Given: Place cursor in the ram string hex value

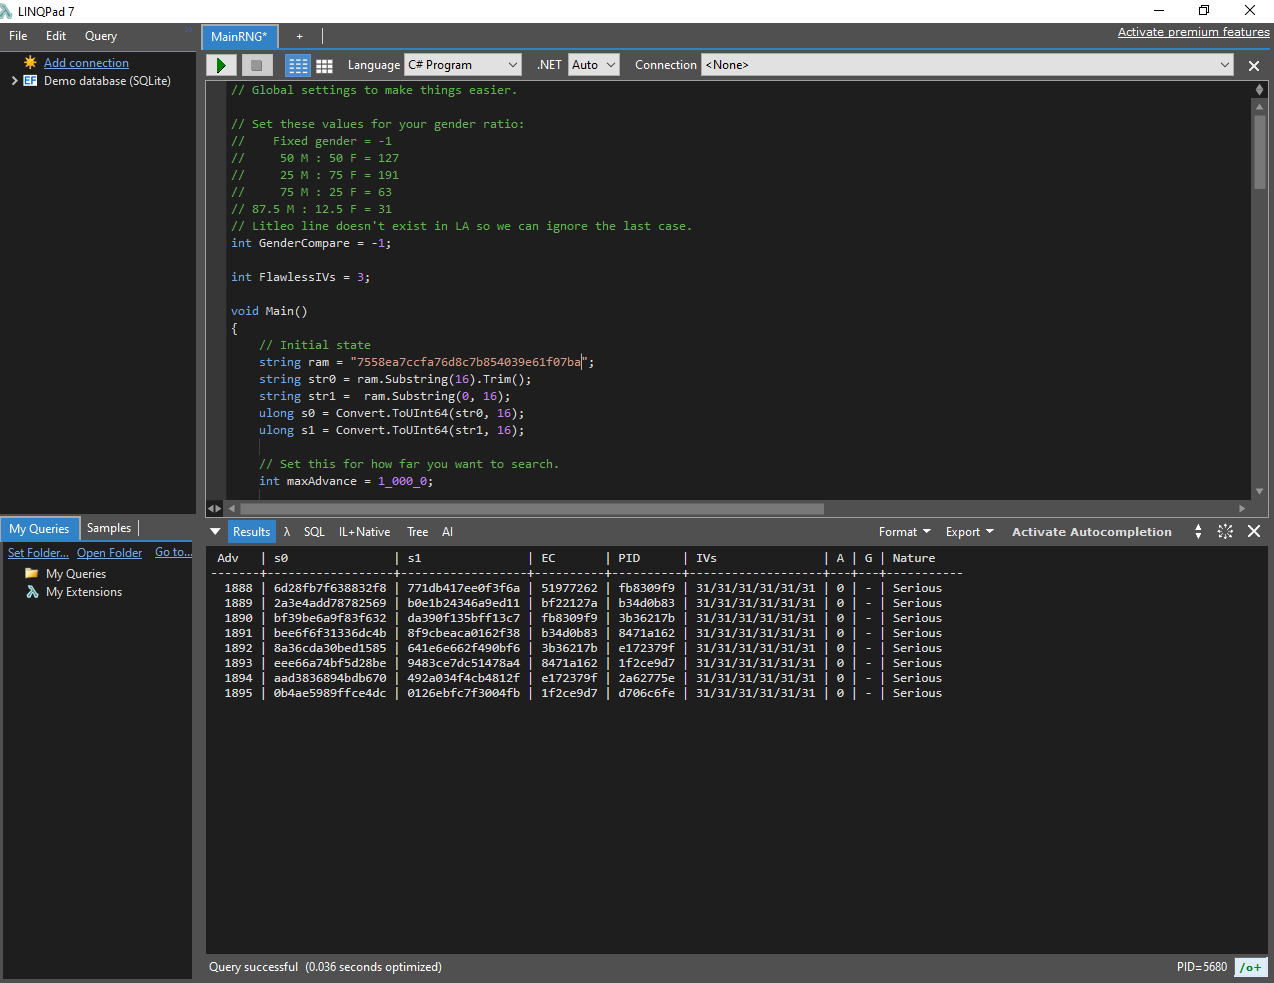Looking at the screenshot, I should 469,362.
